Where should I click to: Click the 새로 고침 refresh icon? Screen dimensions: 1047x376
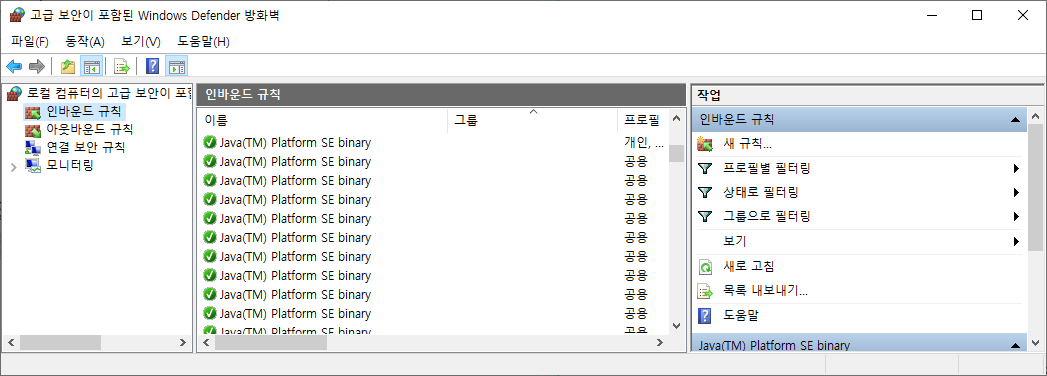point(705,266)
